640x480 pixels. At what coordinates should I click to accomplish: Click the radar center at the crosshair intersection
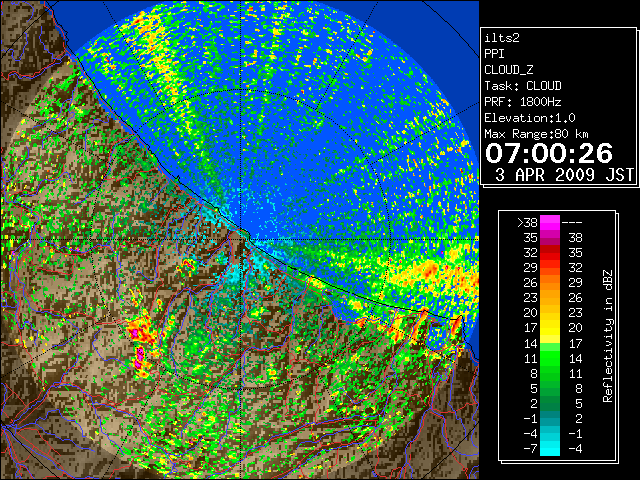coord(241,239)
